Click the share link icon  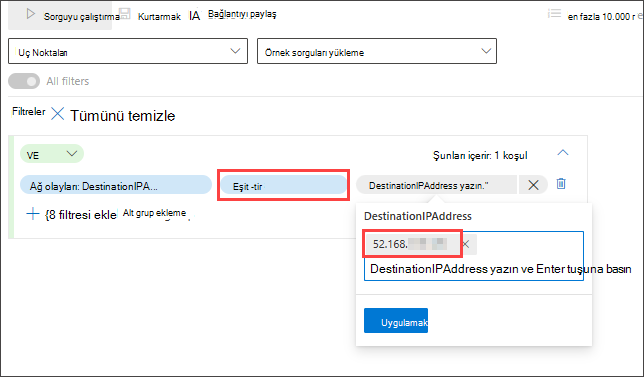(194, 16)
